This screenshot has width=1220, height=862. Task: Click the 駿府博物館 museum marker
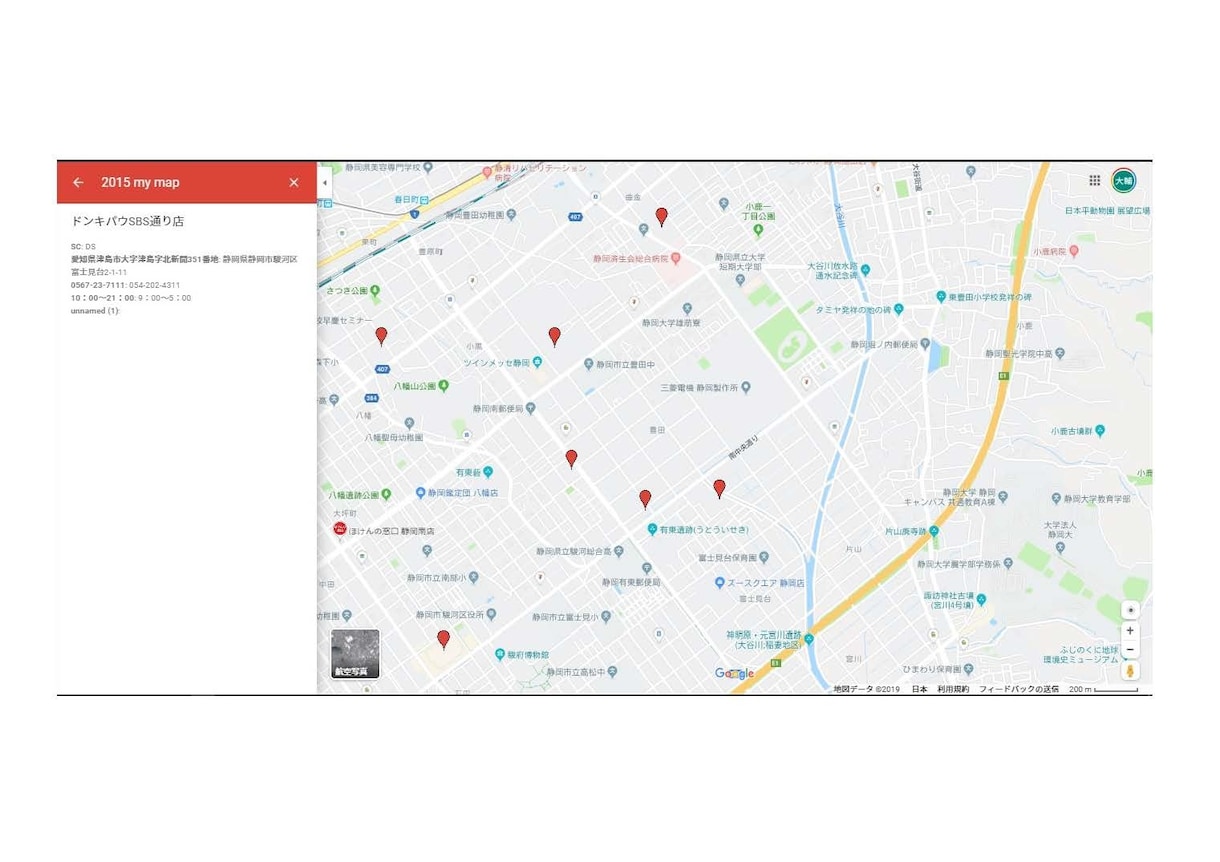coord(500,655)
